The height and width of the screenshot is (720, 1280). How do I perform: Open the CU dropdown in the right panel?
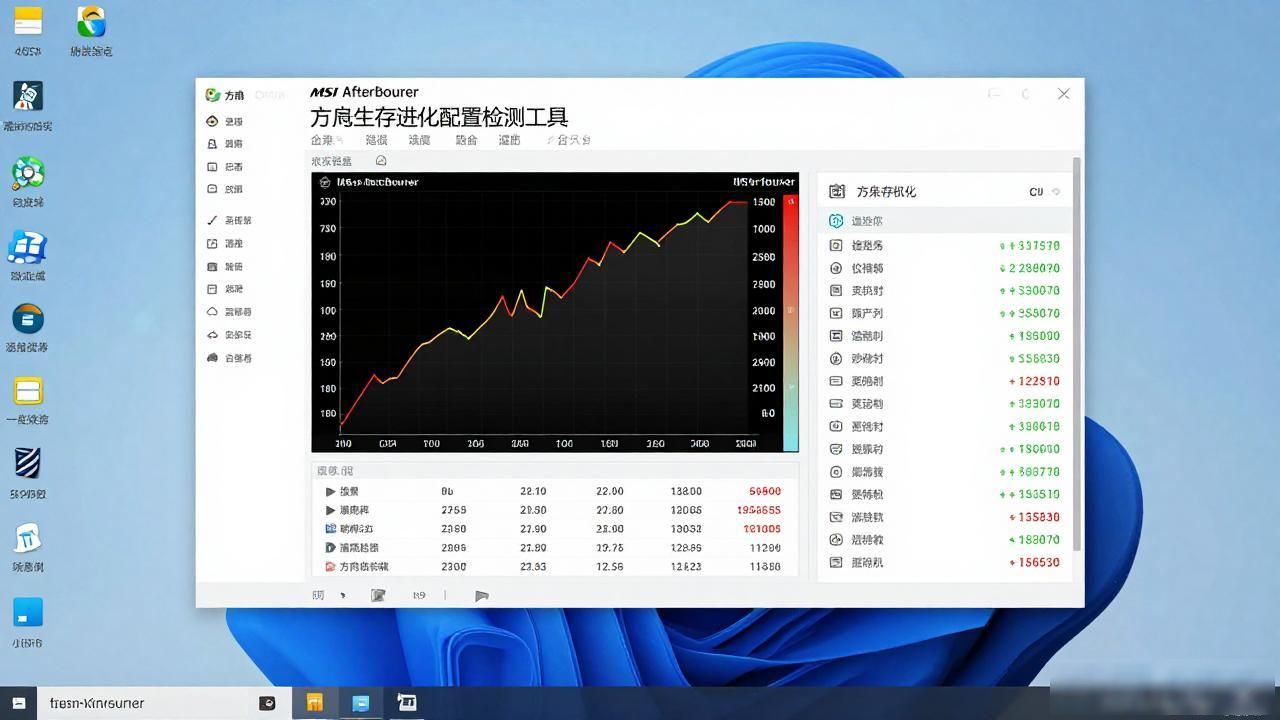point(1045,191)
